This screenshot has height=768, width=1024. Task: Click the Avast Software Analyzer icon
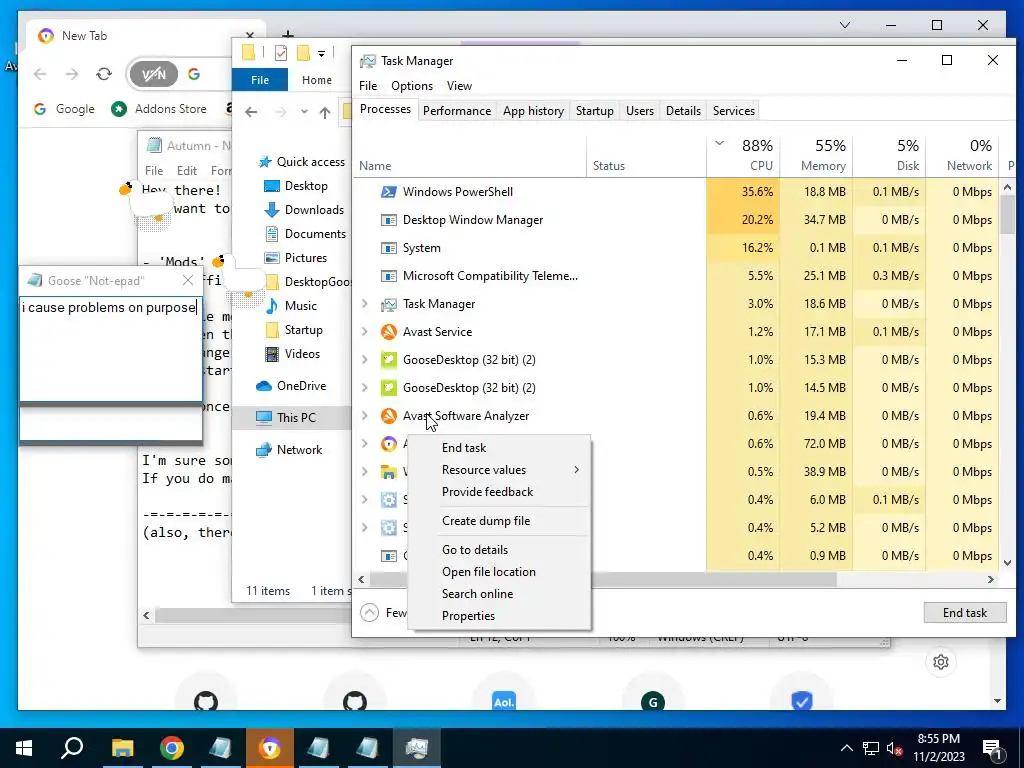pos(389,416)
